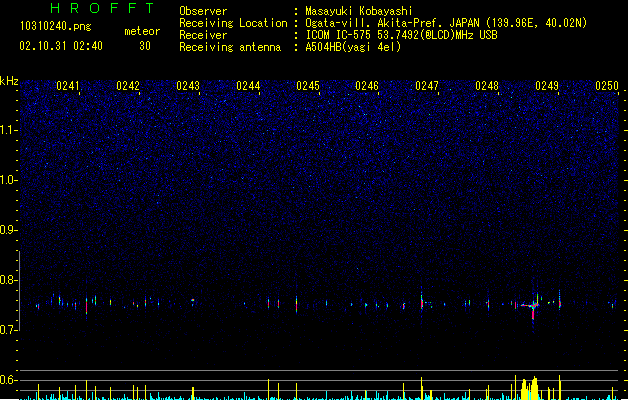Click the HROFFT title text

click(x=102, y=8)
